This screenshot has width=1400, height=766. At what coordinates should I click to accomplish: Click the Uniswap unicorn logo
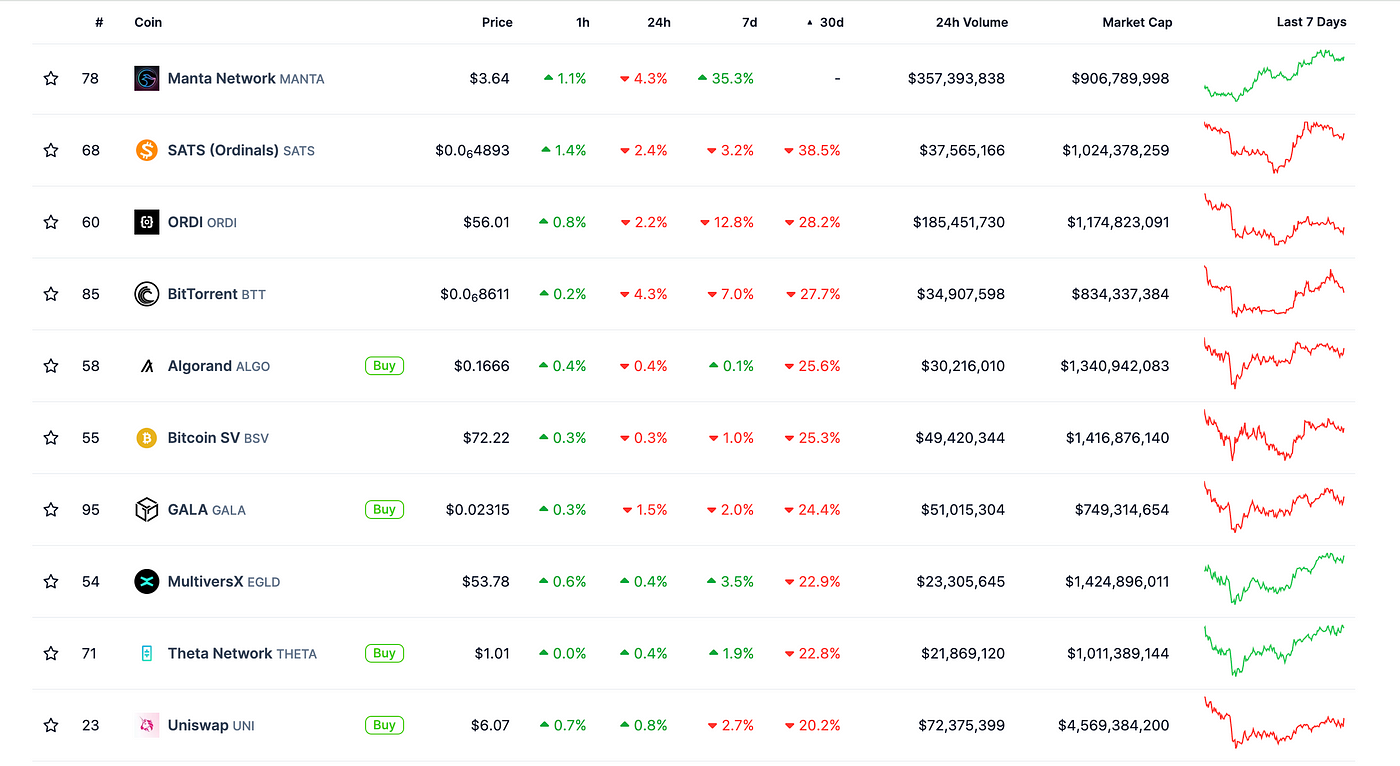[x=147, y=725]
